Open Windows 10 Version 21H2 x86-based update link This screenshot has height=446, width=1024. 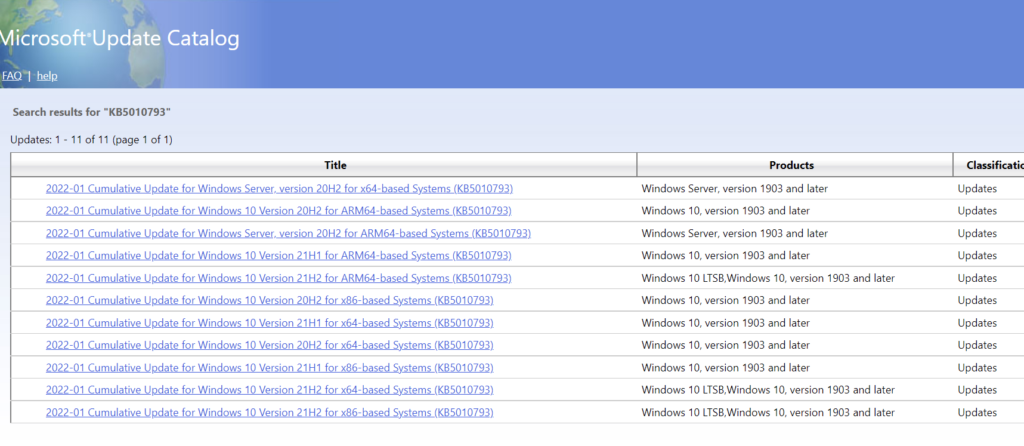[269, 413]
